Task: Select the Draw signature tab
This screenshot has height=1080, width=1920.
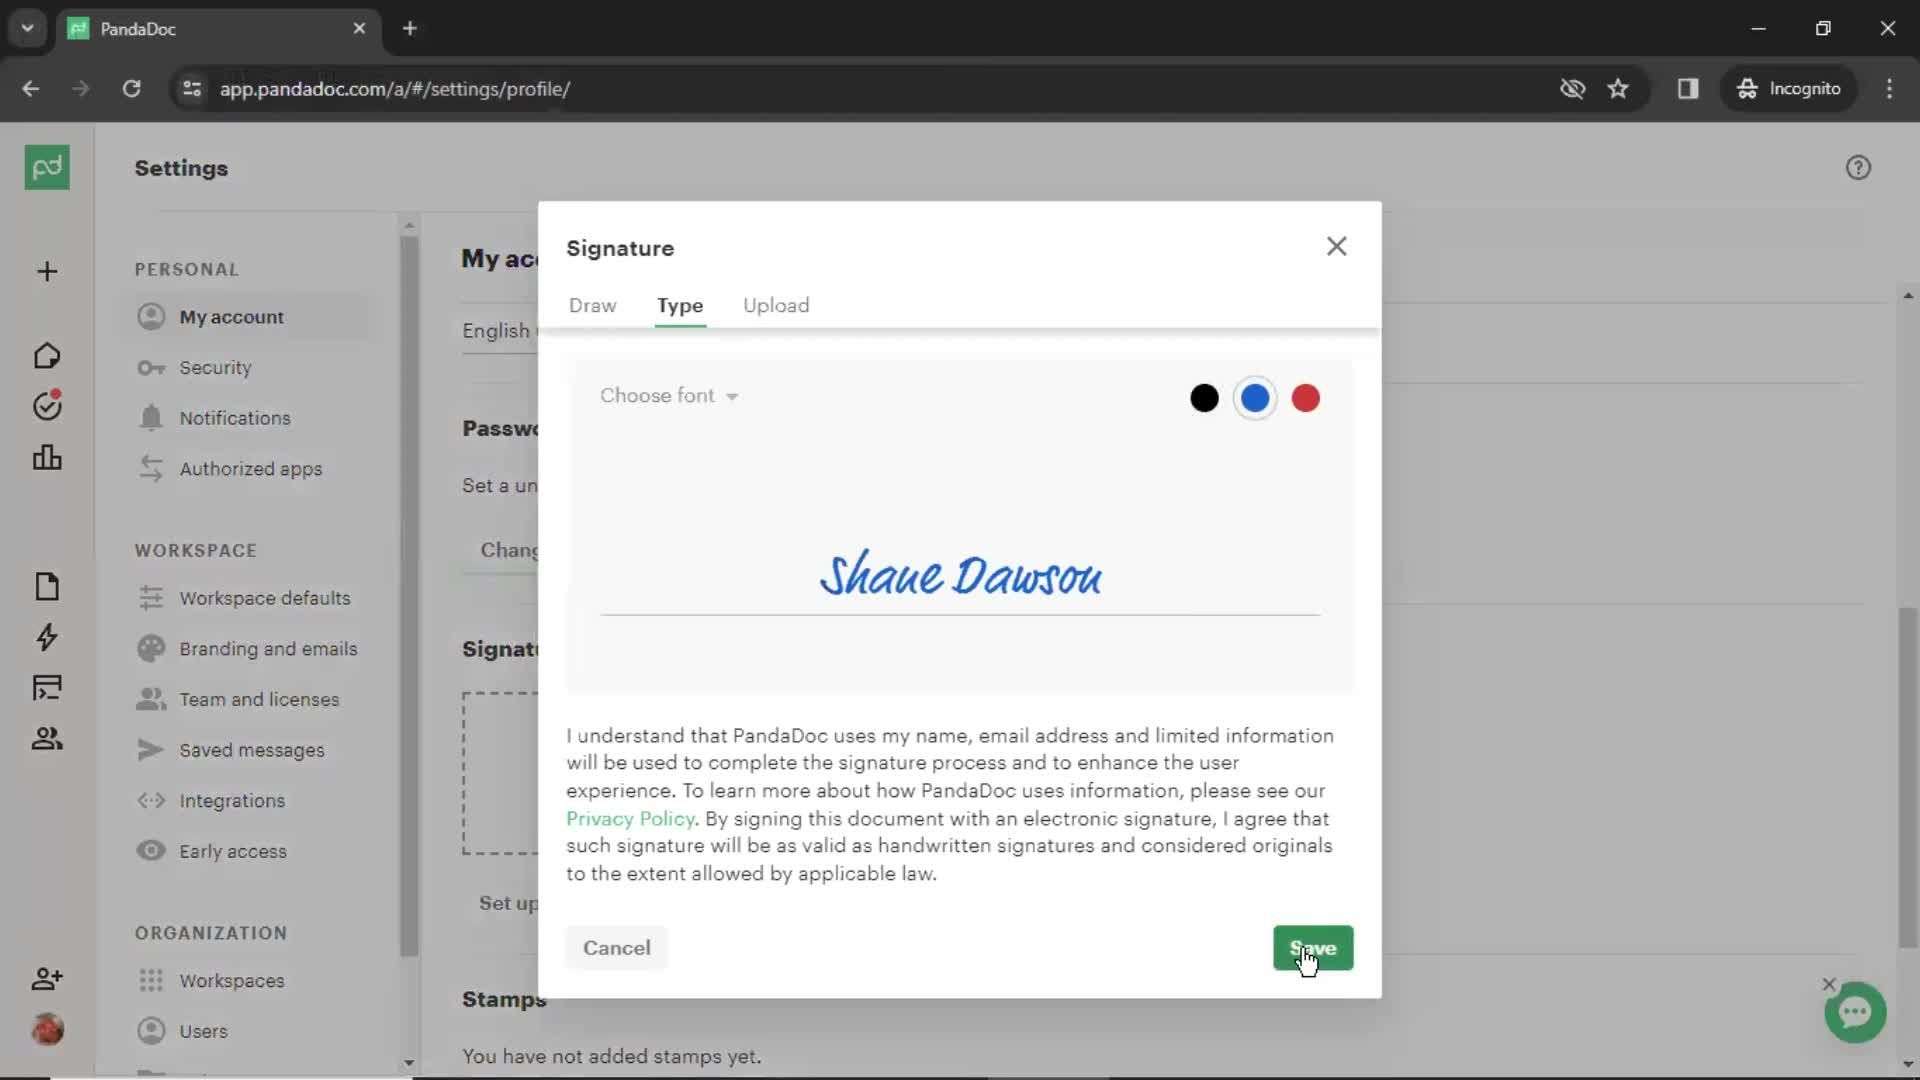Action: (592, 305)
